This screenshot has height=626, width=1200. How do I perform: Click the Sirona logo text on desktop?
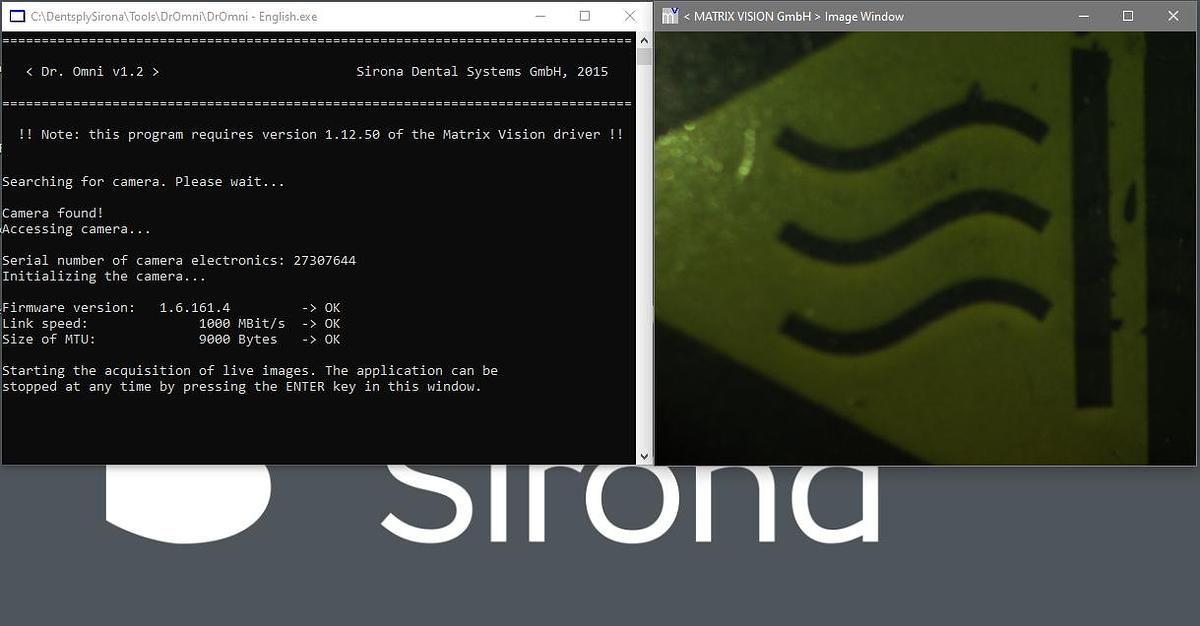tap(630, 505)
